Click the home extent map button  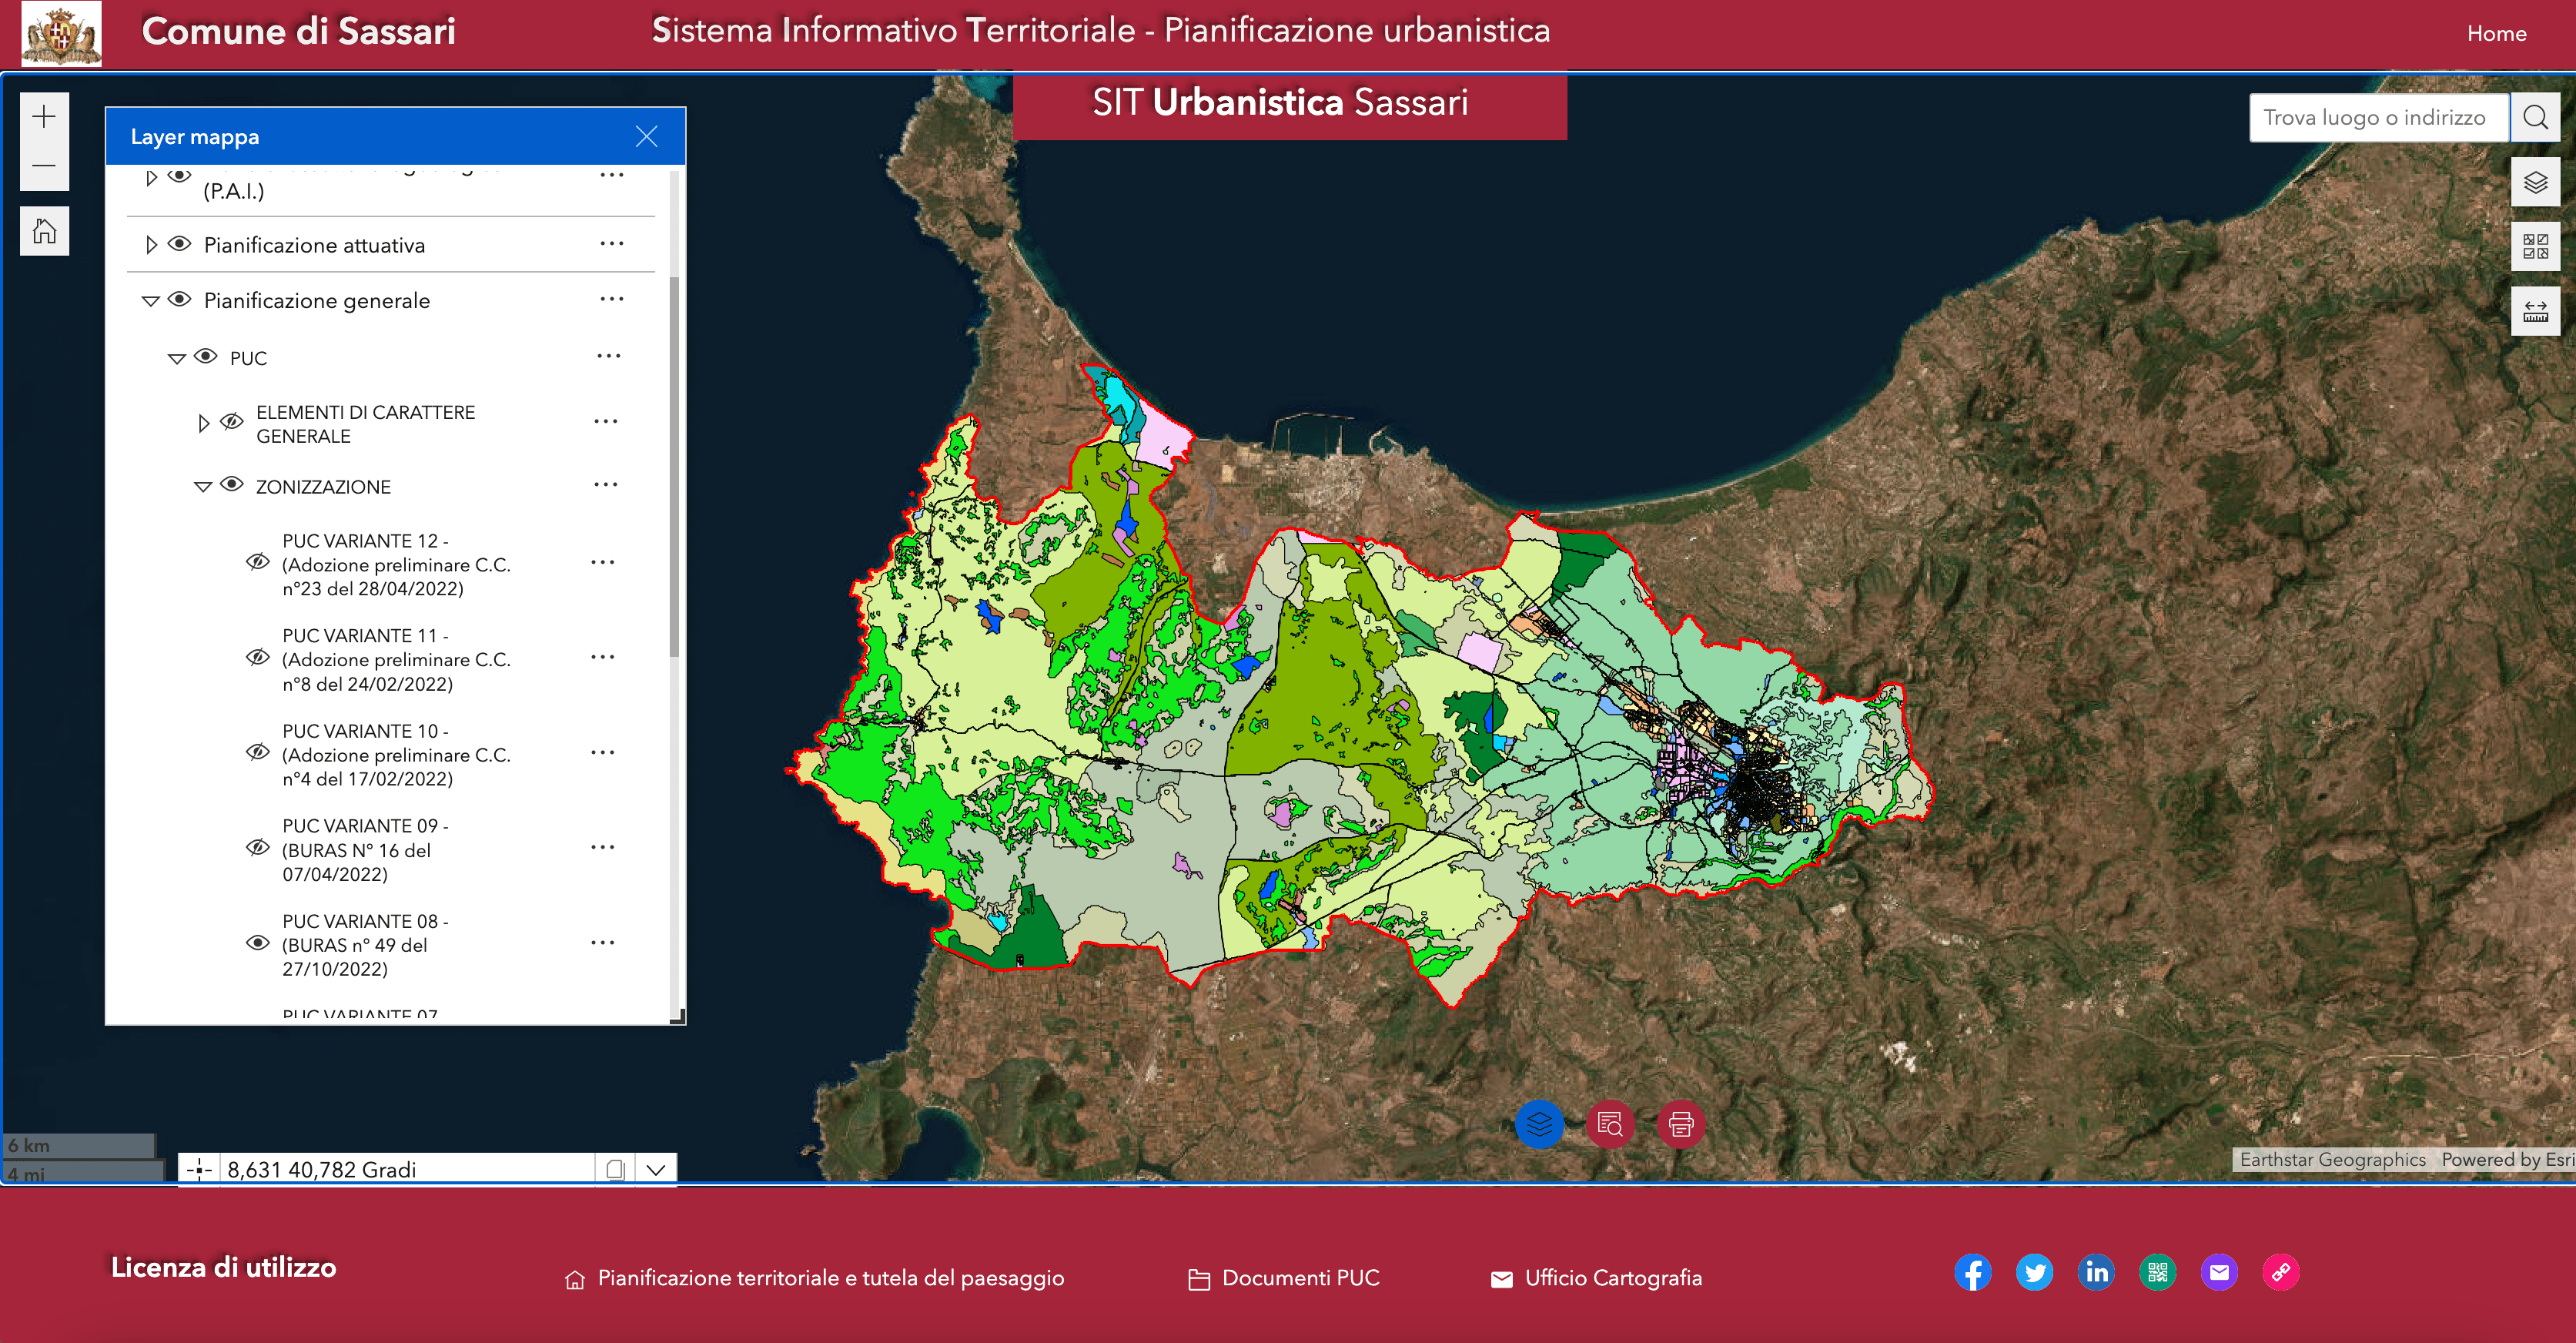(x=44, y=231)
